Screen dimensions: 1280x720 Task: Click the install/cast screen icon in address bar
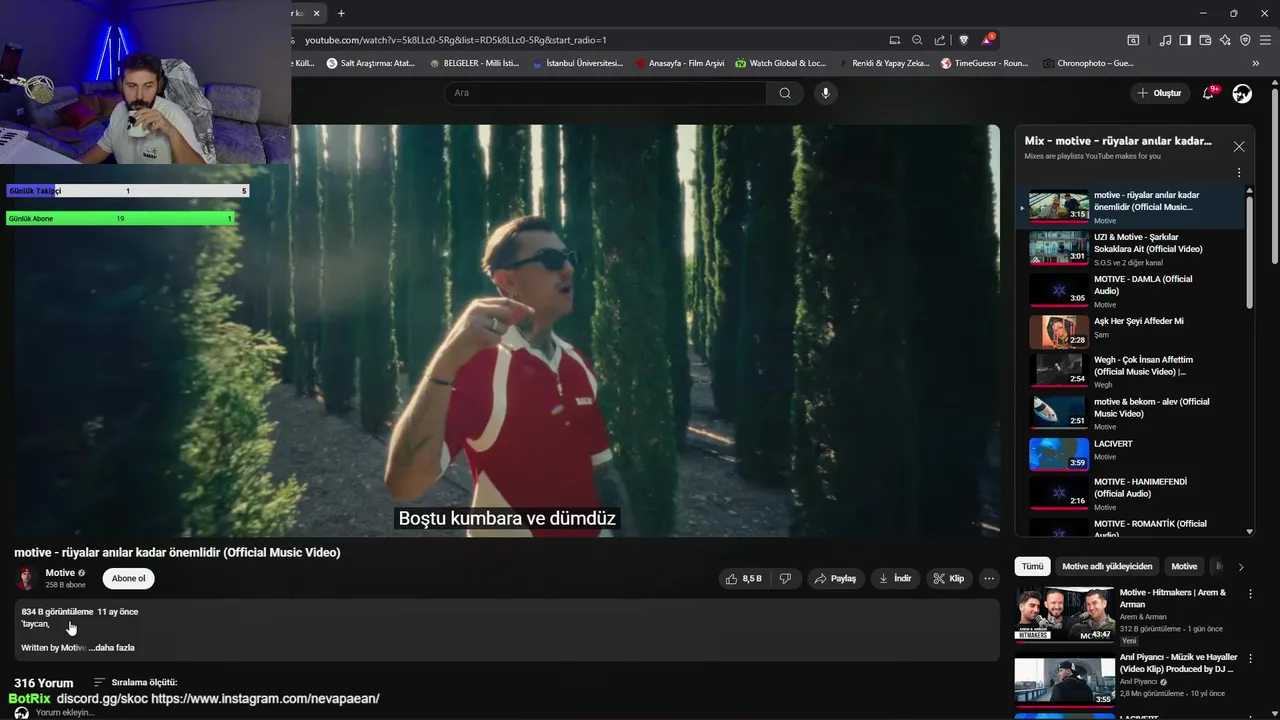coord(895,40)
